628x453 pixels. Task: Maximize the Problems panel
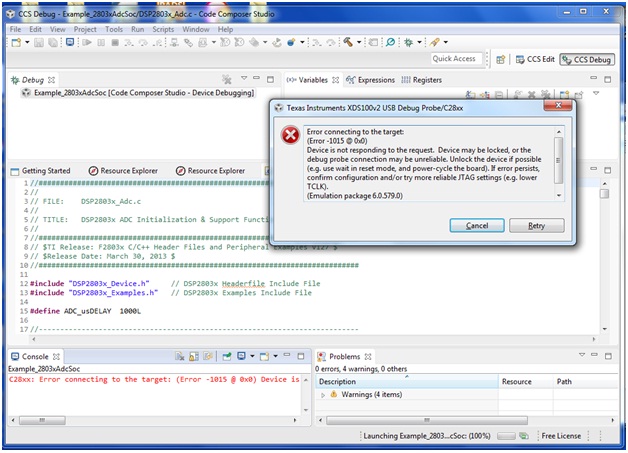coord(608,356)
